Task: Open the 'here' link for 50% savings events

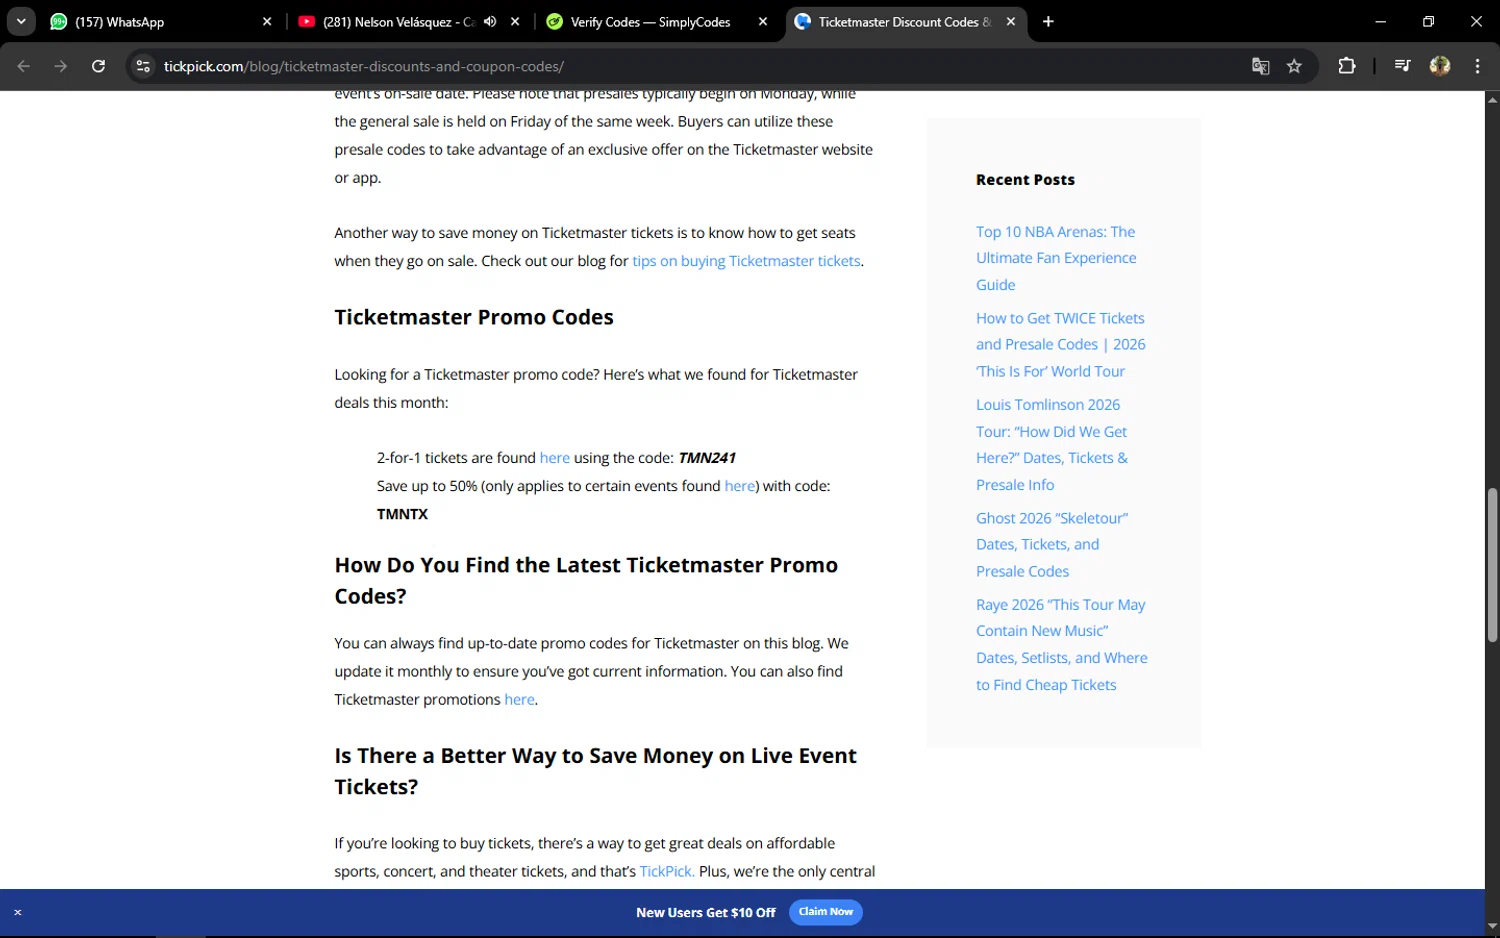Action: (x=740, y=486)
